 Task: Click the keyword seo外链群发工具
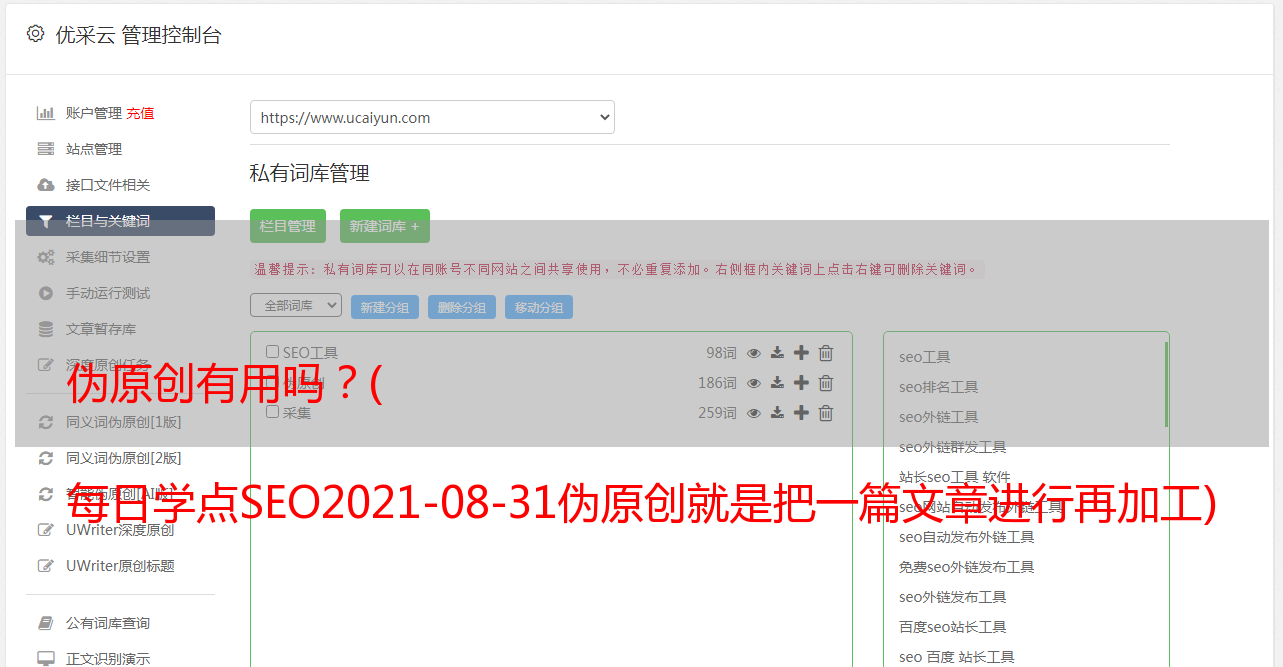coord(952,447)
